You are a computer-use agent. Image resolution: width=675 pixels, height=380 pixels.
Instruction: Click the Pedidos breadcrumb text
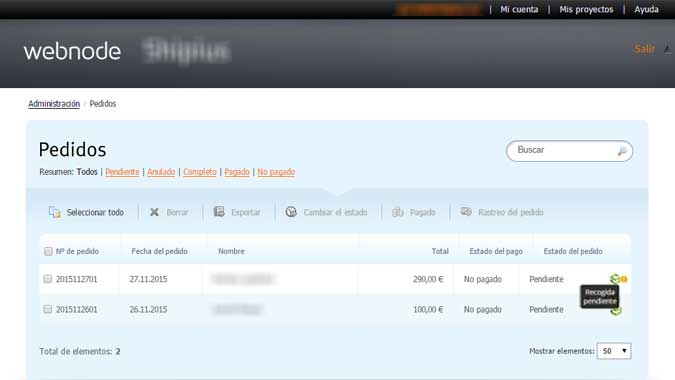tap(102, 104)
